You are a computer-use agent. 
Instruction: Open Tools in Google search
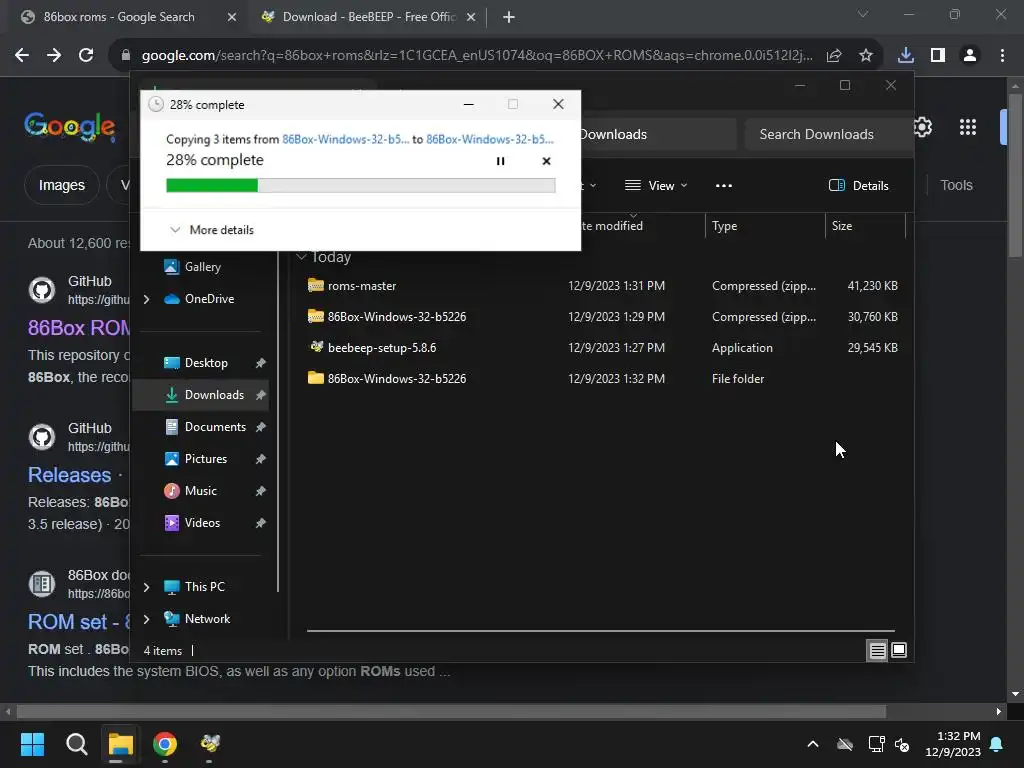pyautogui.click(x=956, y=185)
